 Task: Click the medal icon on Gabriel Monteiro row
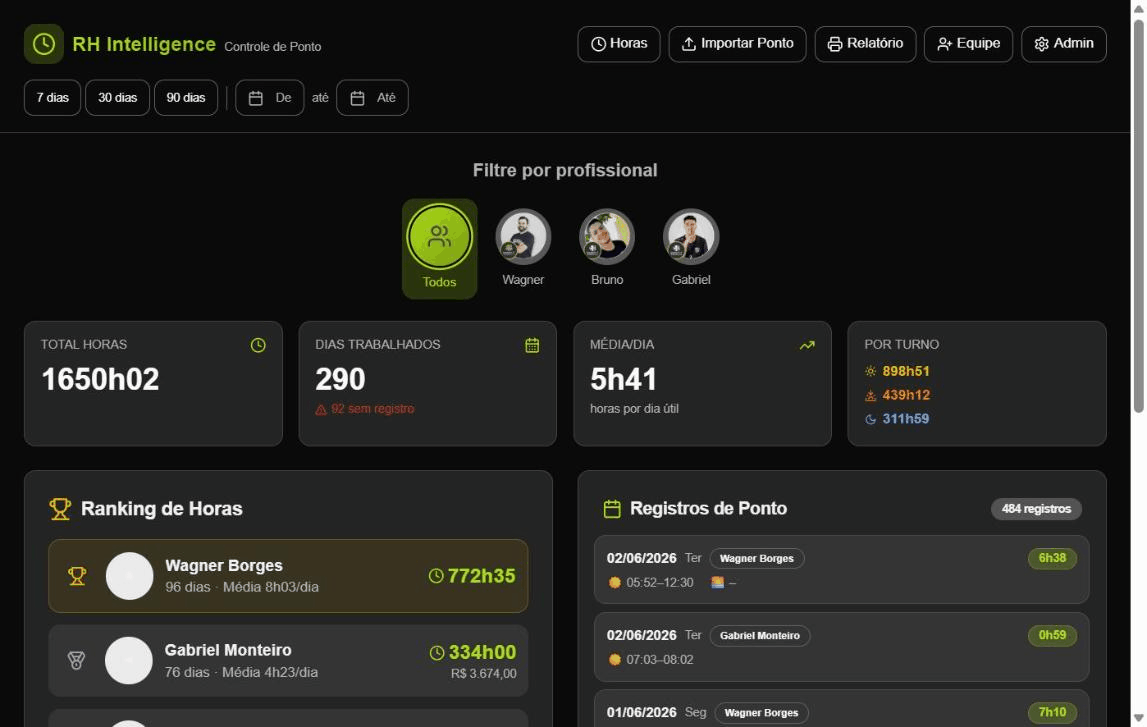coord(76,660)
